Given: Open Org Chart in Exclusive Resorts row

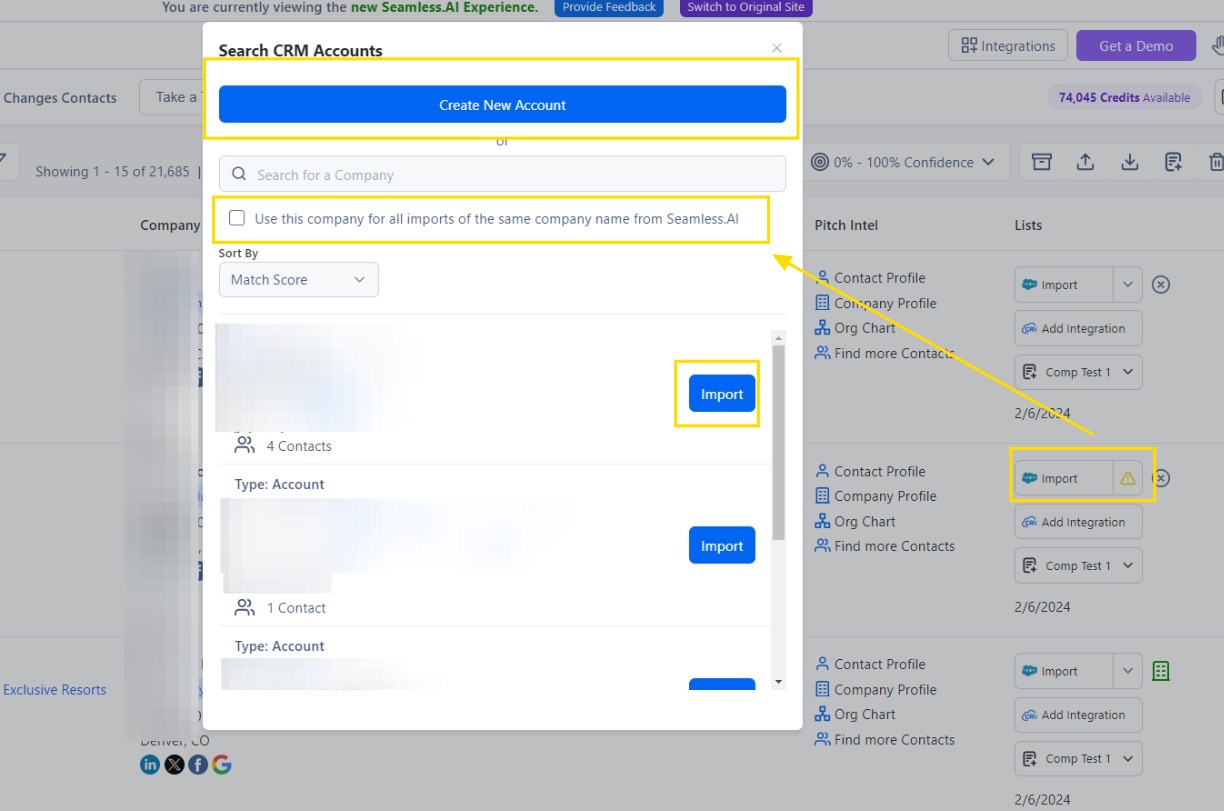Looking at the screenshot, I should pos(855,715).
